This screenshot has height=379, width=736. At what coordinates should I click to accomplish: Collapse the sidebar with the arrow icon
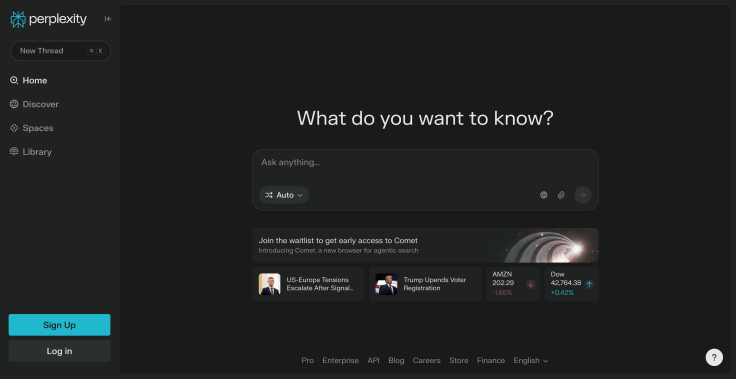click(108, 19)
